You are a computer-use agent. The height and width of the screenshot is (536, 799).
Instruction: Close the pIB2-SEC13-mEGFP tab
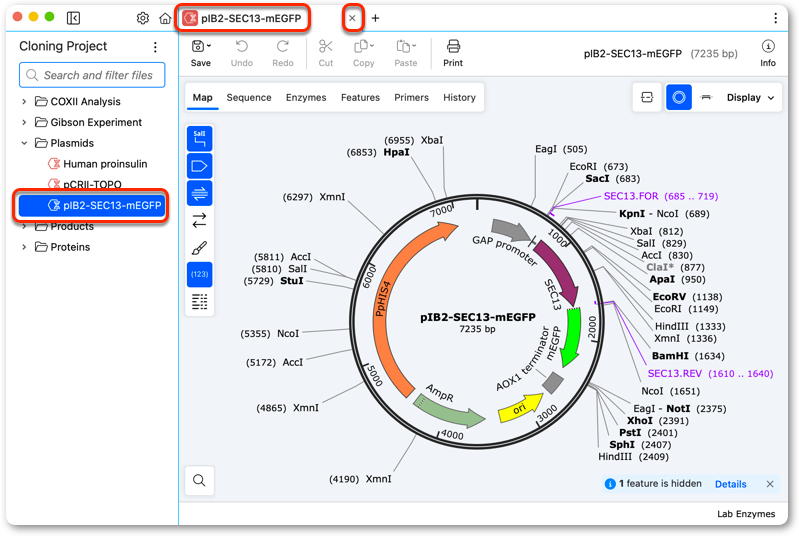(352, 18)
